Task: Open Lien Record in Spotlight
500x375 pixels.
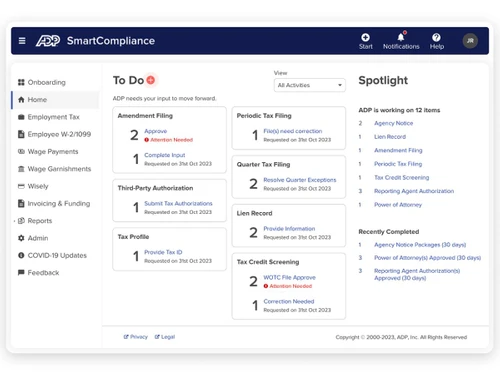Action: [390, 137]
